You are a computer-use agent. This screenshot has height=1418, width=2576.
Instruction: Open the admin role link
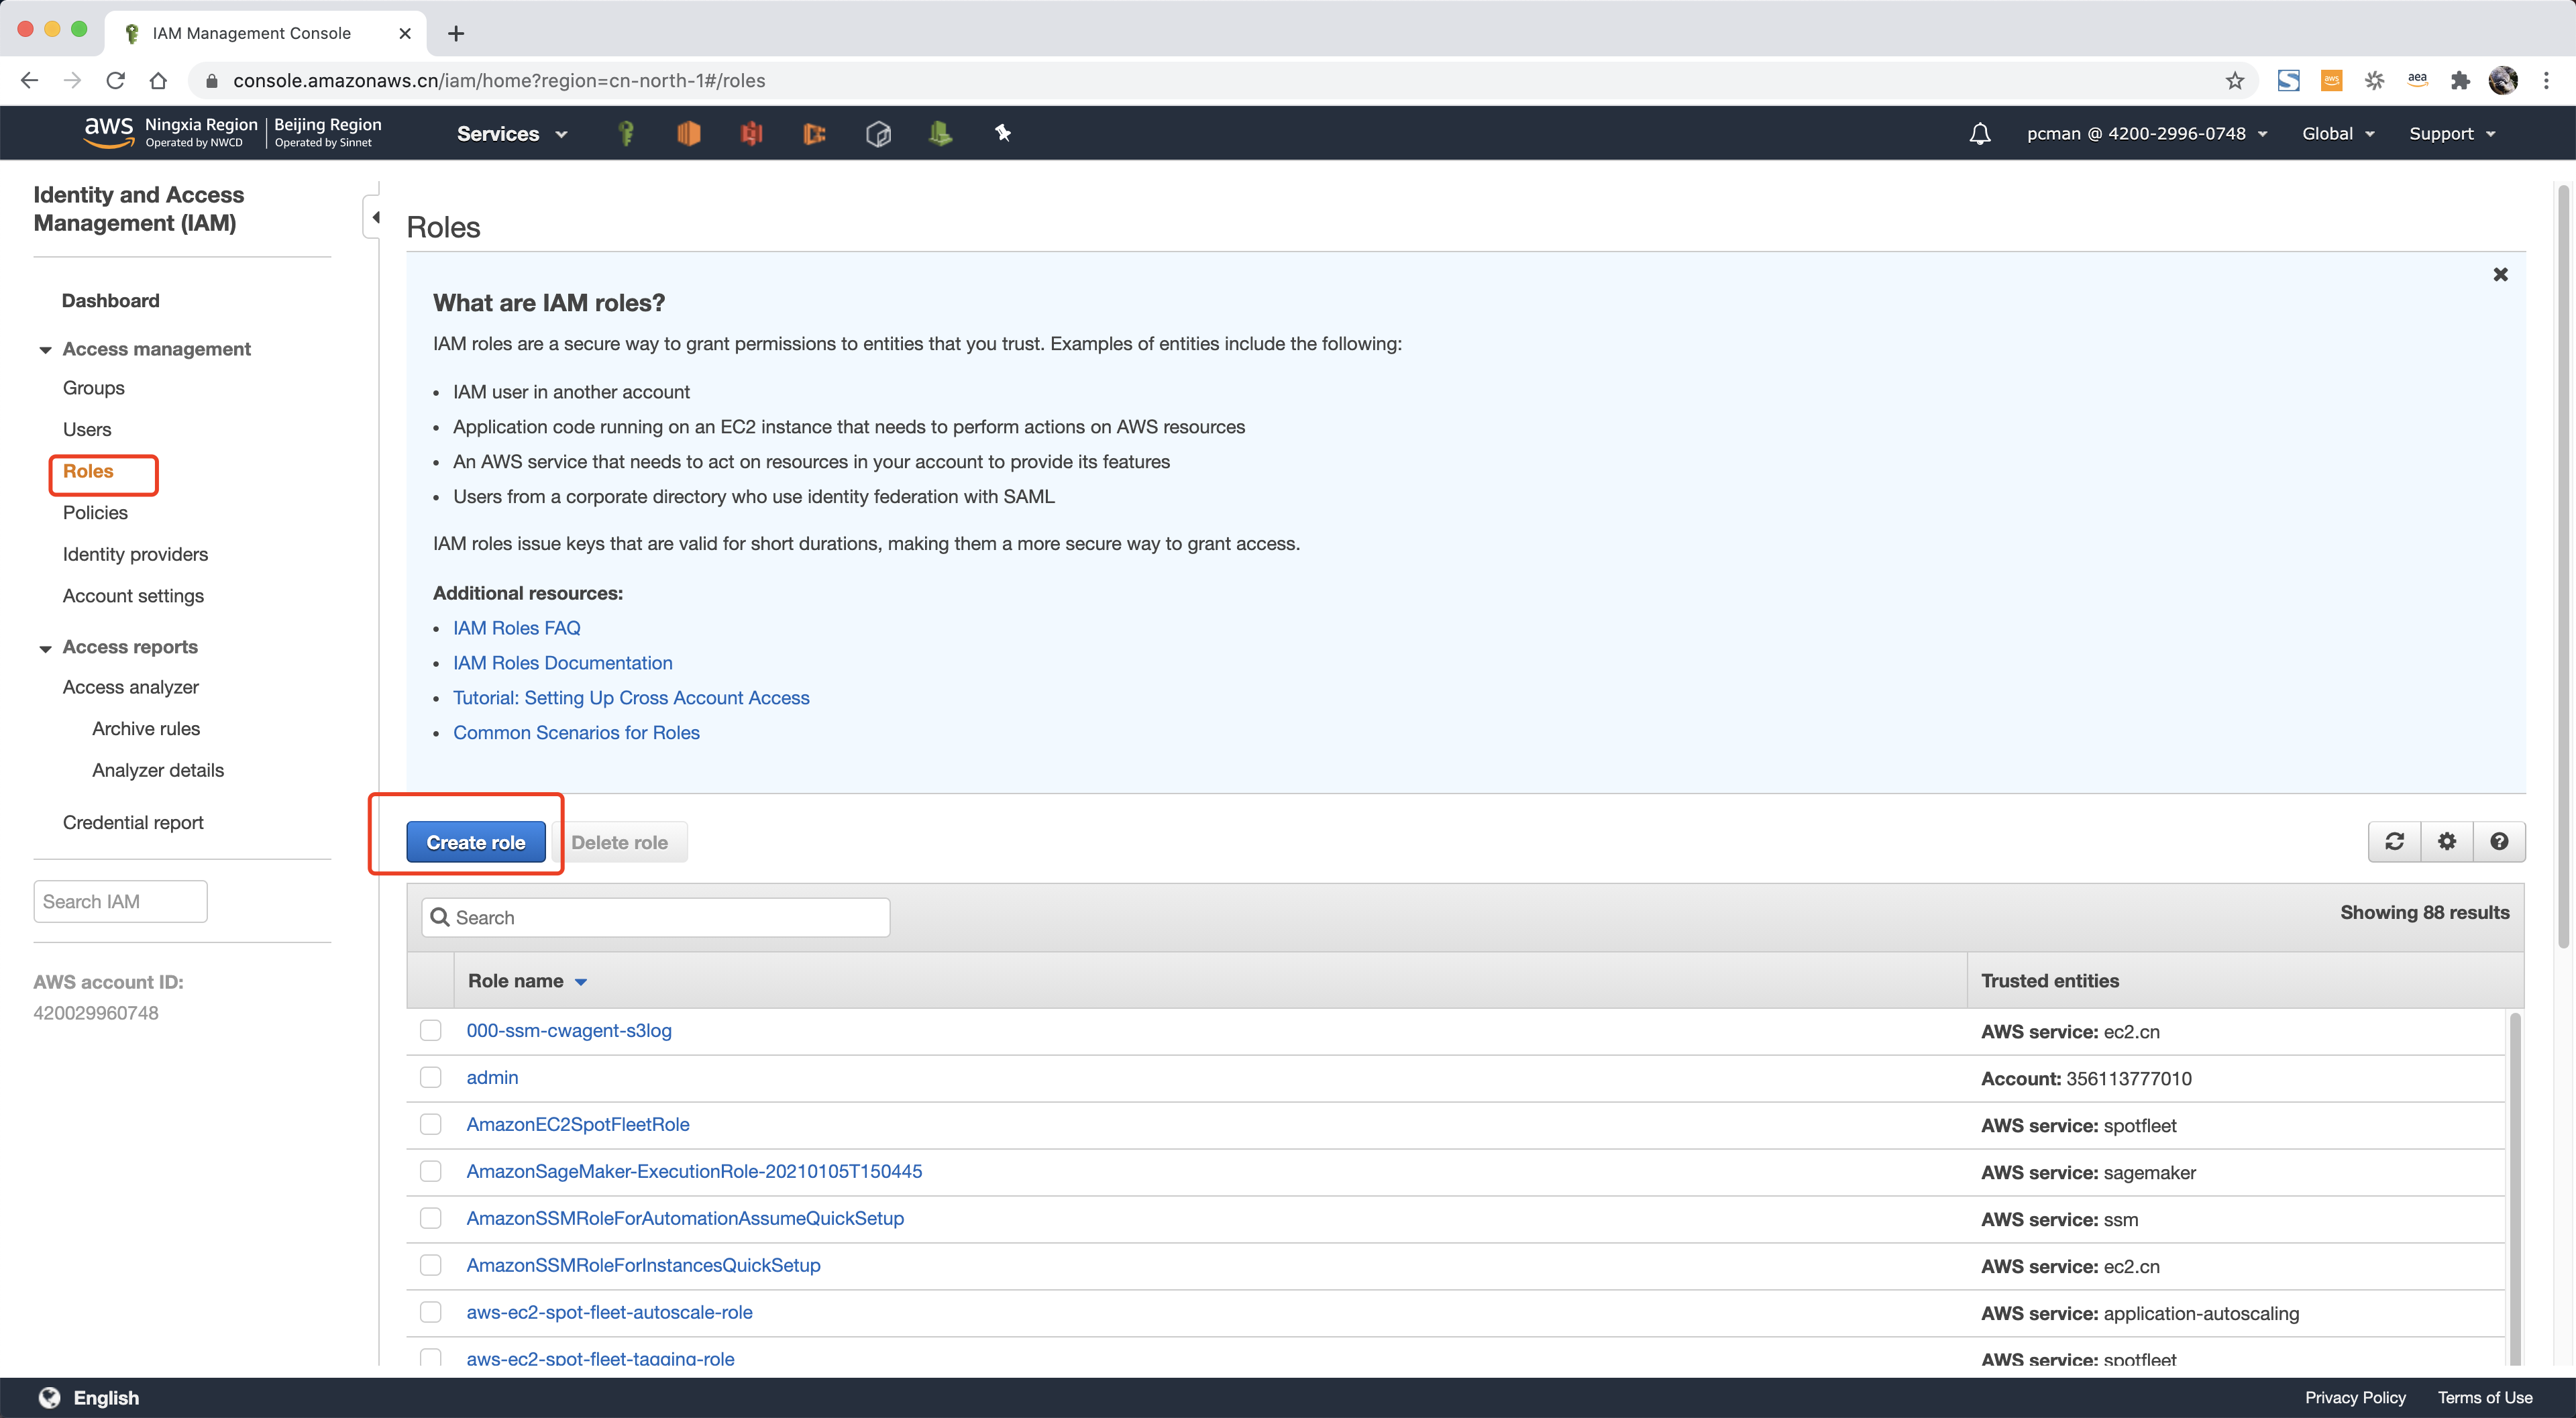tap(492, 1078)
